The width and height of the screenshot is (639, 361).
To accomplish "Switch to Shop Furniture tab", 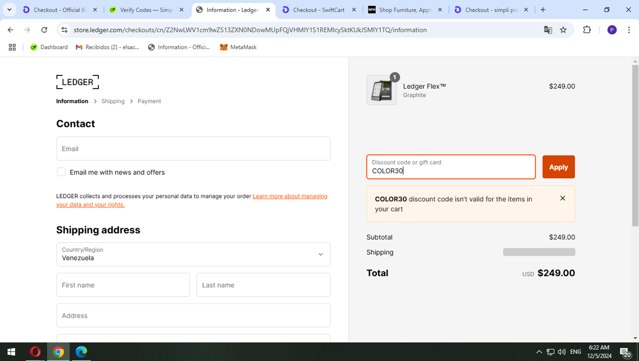I will coord(405,10).
